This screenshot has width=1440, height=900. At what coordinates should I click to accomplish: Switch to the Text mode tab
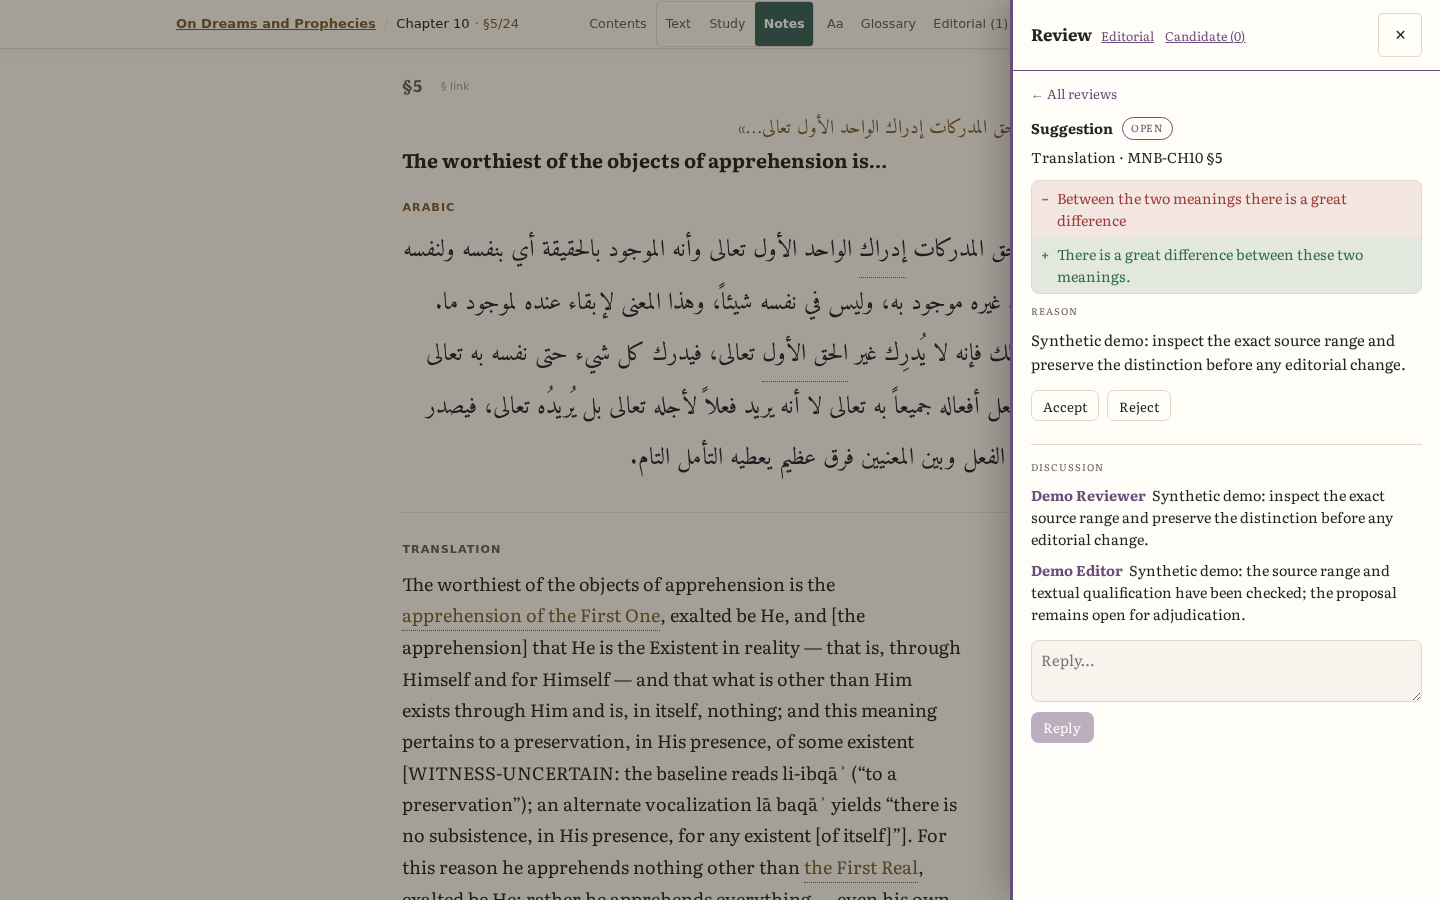coord(678,23)
